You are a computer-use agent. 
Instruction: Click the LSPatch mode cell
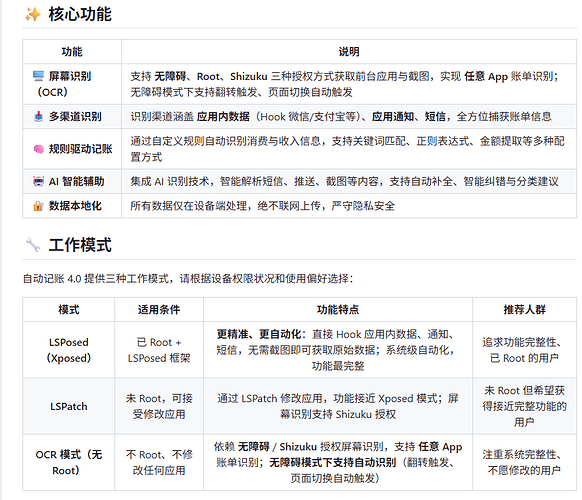[x=69, y=406]
